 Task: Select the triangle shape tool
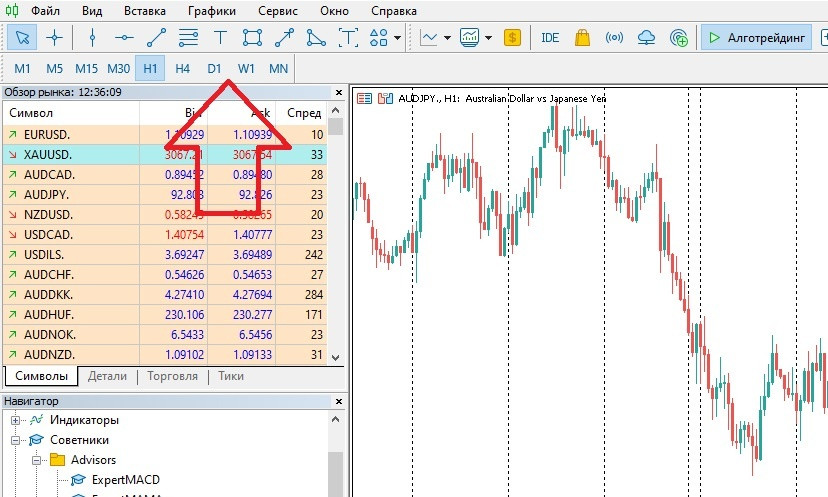tap(316, 37)
